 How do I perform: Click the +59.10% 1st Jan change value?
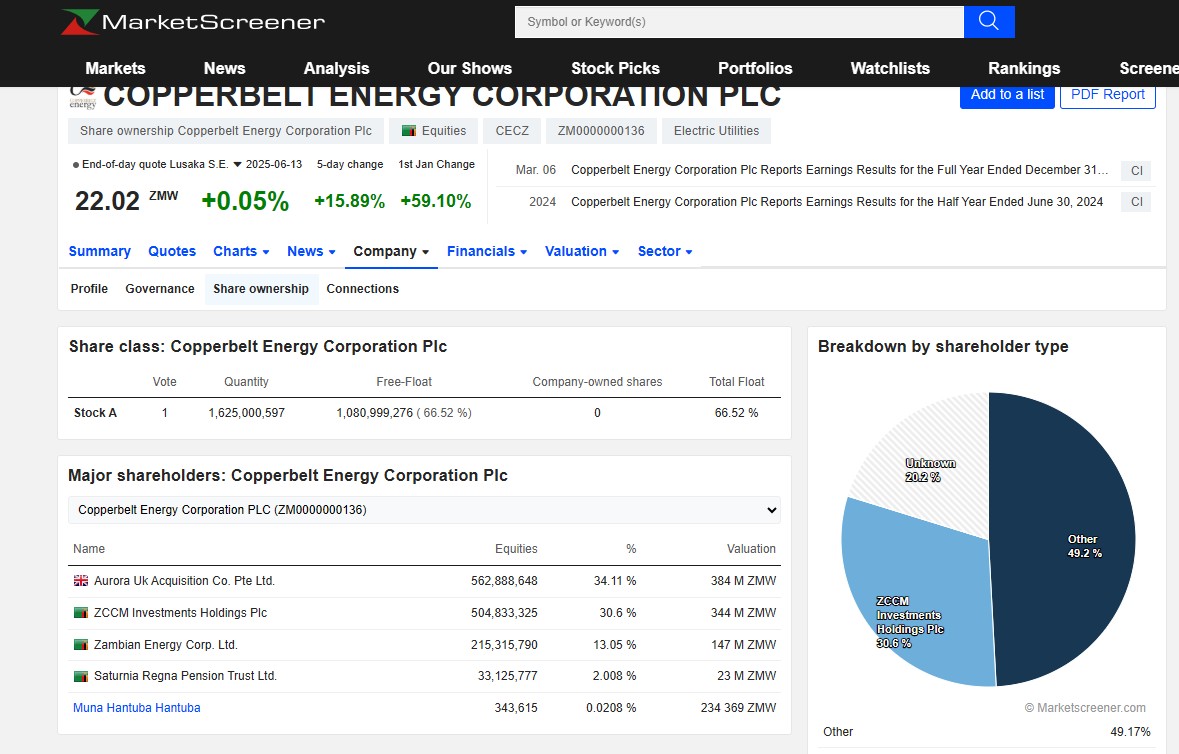pyautogui.click(x=435, y=201)
